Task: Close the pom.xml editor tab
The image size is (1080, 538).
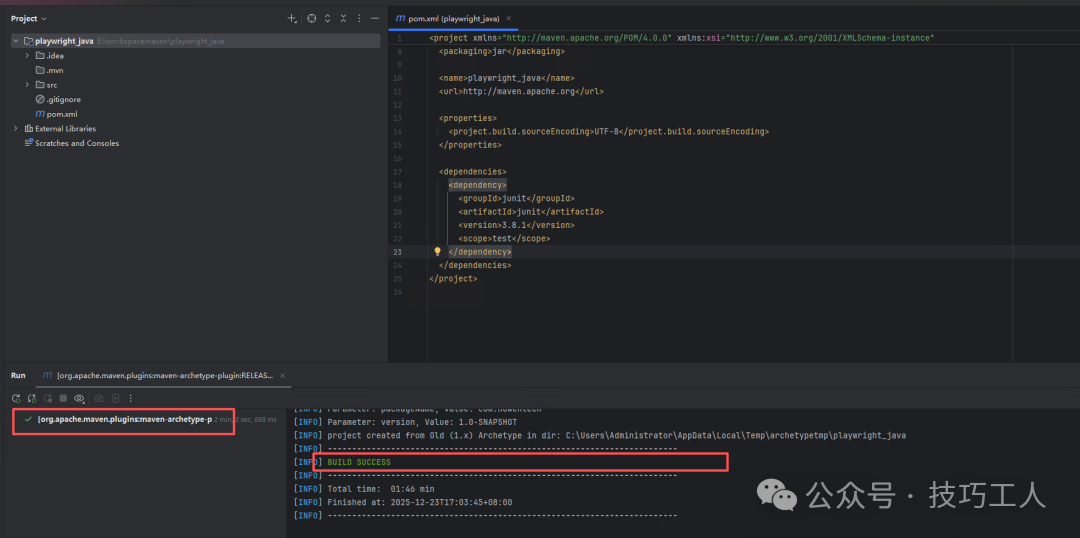Action: (x=507, y=18)
